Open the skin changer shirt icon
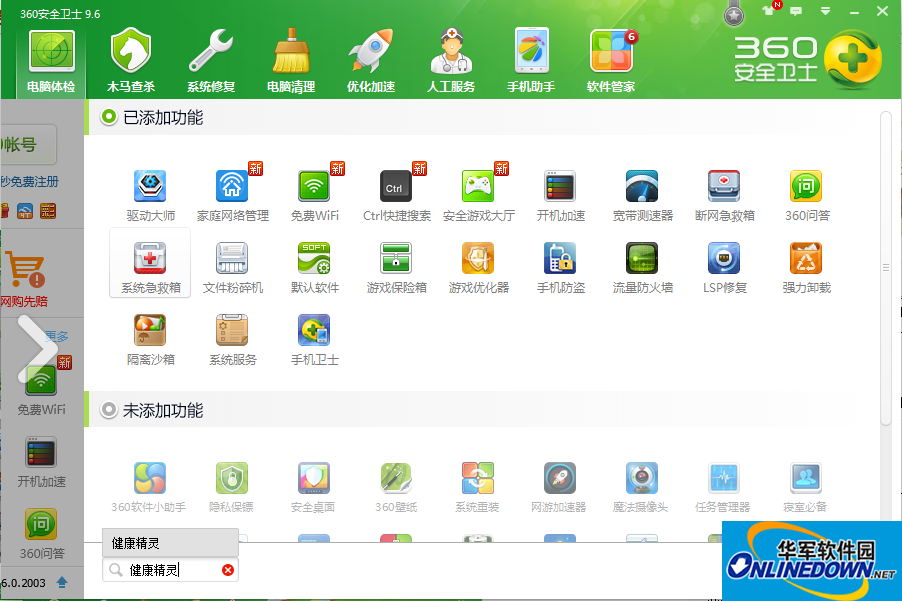Viewport: 902px width, 601px height. (769, 10)
